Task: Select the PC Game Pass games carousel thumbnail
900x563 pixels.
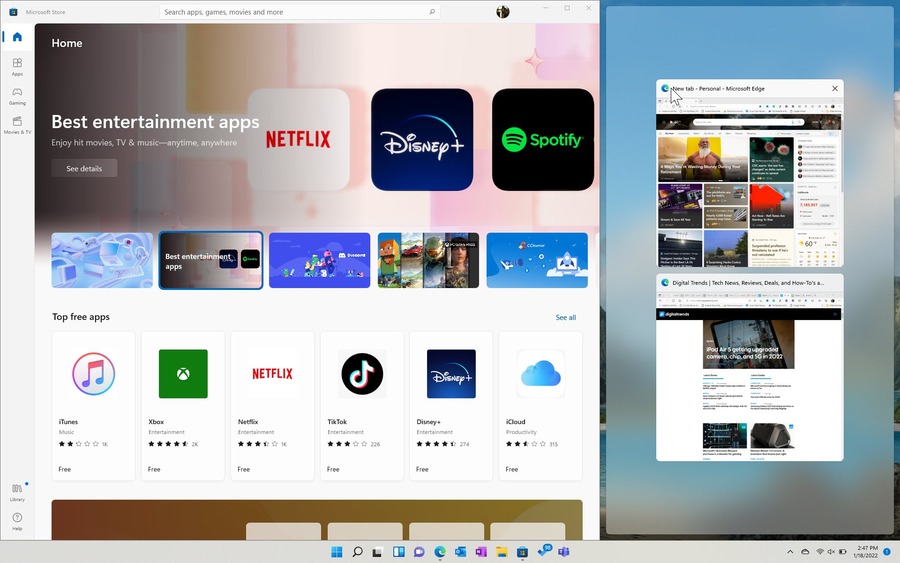Action: click(428, 260)
